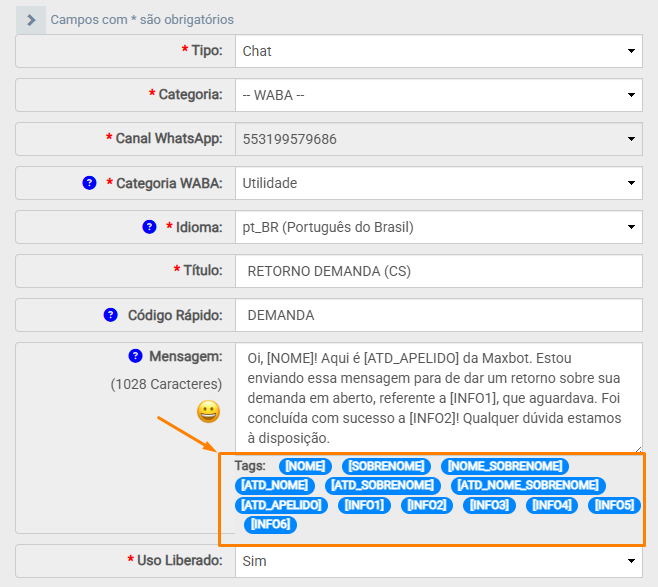658x587 pixels.
Task: Click the Código Rápido input field
Action: click(x=439, y=315)
